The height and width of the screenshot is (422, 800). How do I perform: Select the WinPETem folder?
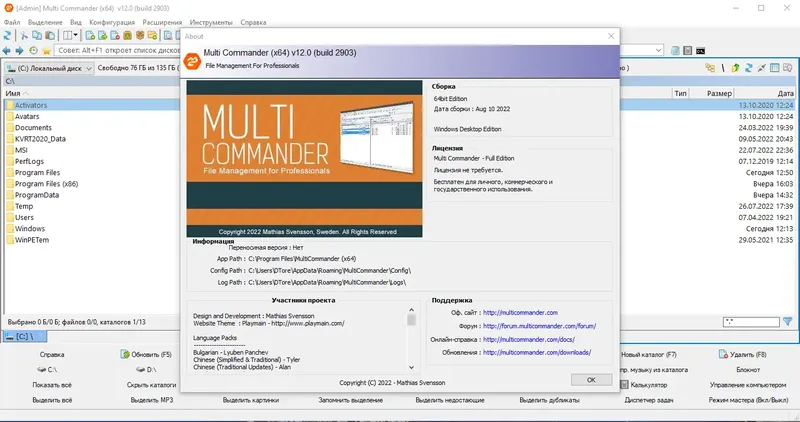point(32,240)
